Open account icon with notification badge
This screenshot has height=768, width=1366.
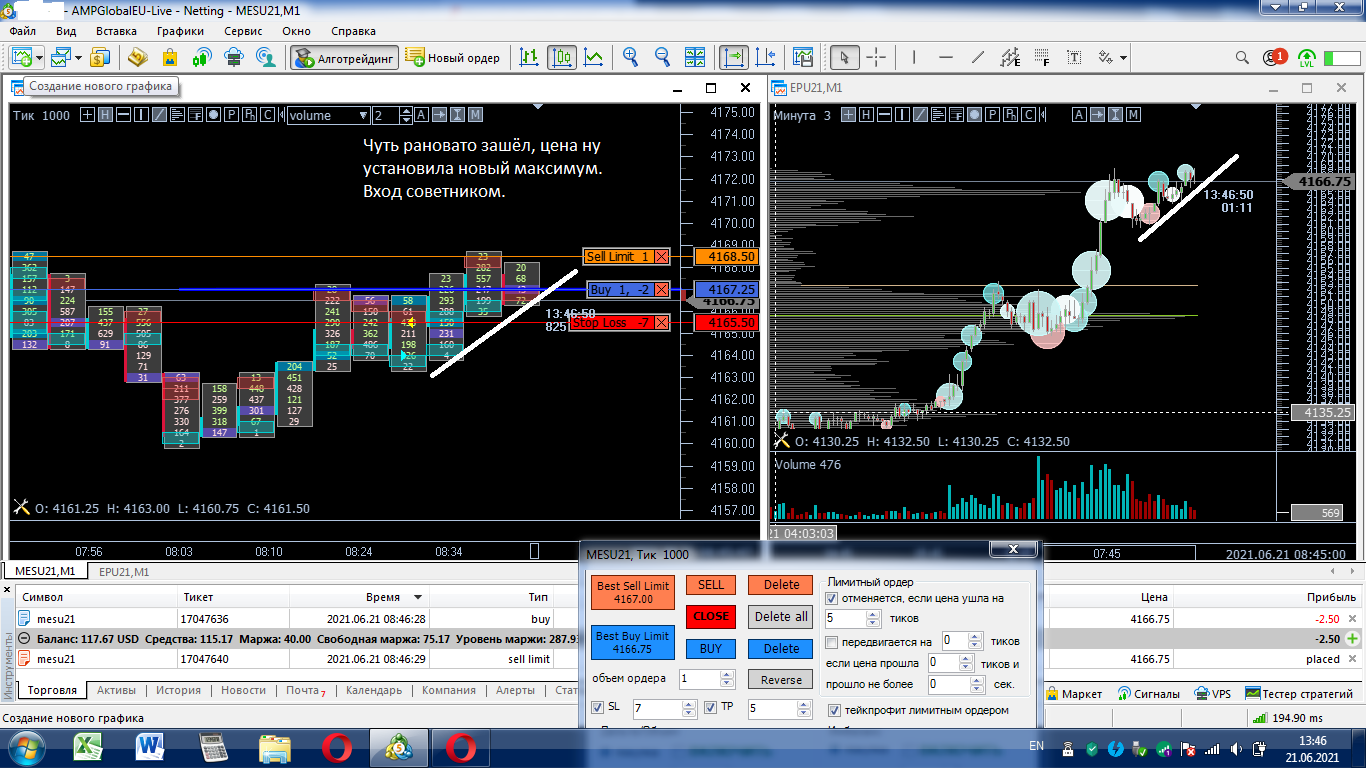(x=1275, y=57)
